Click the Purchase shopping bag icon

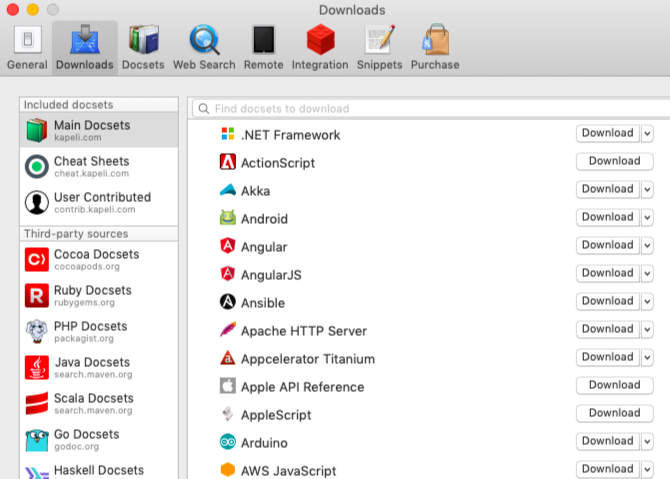(x=435, y=47)
